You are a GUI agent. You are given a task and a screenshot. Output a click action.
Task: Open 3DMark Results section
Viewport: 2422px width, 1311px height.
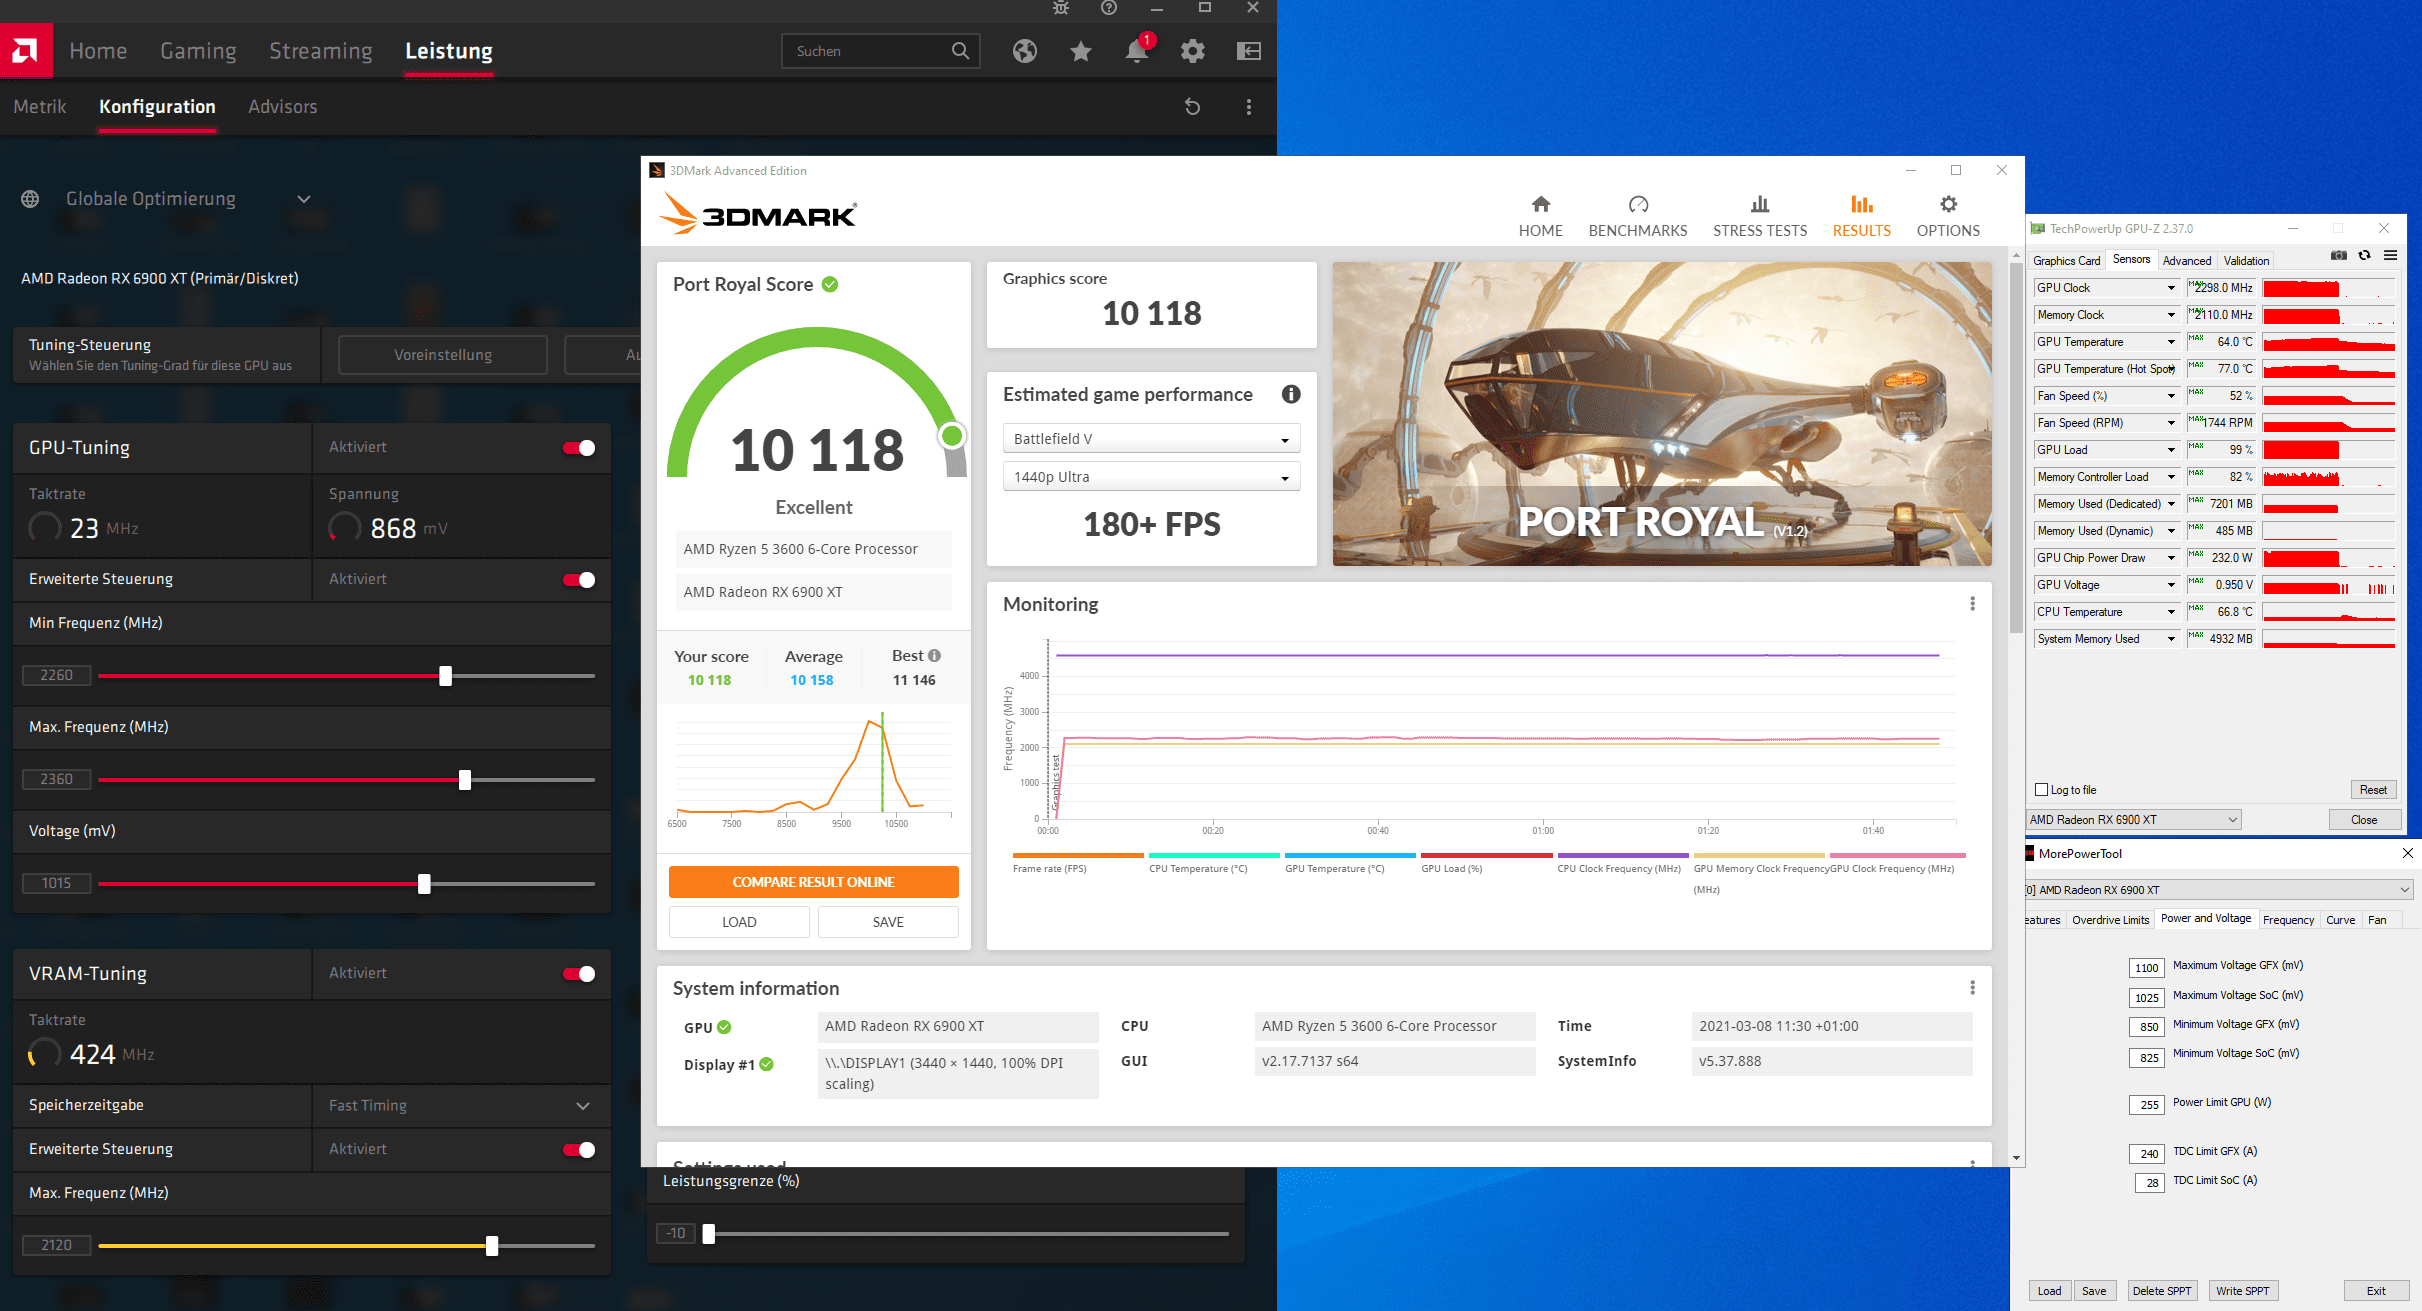coord(1862,216)
